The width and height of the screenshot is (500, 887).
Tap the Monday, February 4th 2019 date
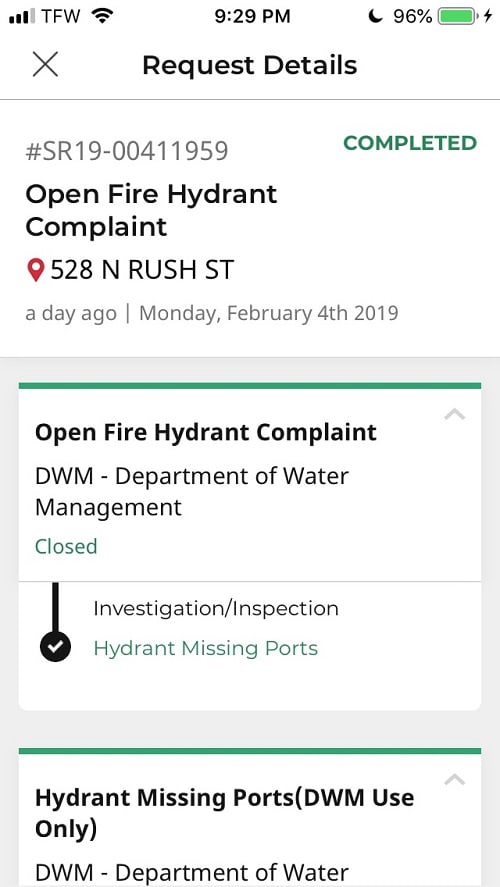click(x=269, y=313)
